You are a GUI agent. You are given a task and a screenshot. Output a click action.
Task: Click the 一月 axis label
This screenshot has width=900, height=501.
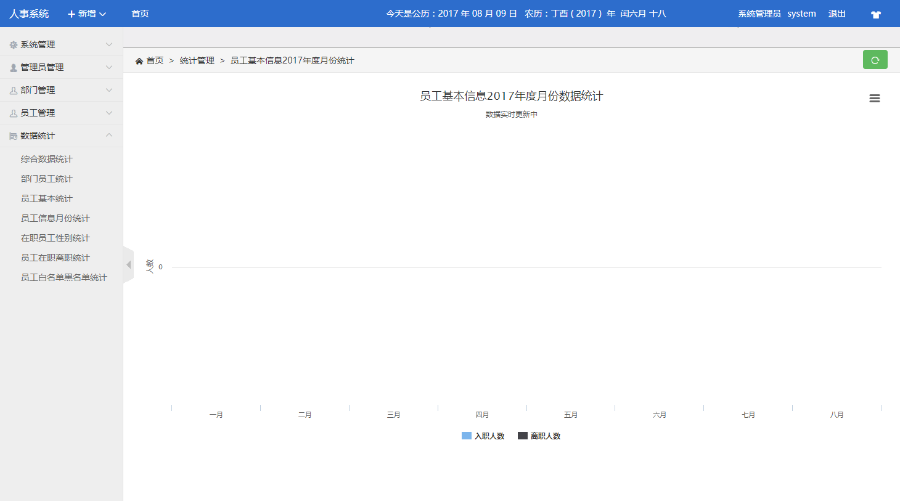[216, 415]
